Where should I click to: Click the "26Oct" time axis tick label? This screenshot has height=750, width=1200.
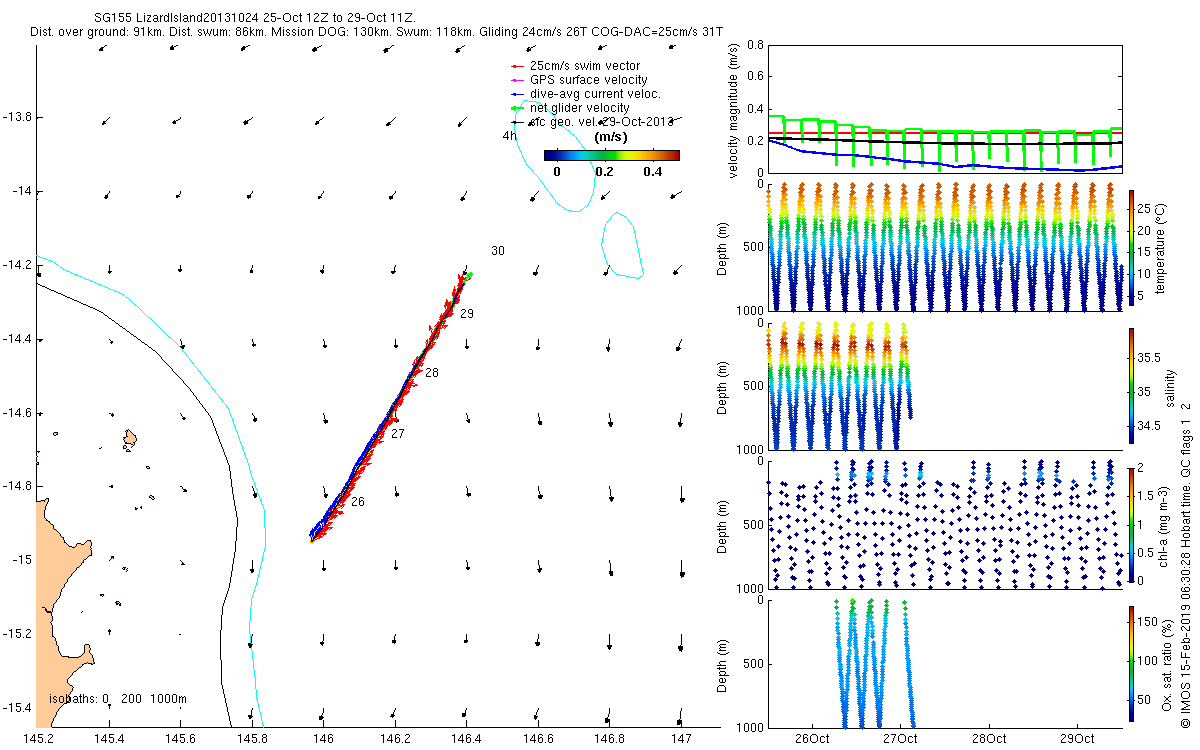(x=811, y=739)
